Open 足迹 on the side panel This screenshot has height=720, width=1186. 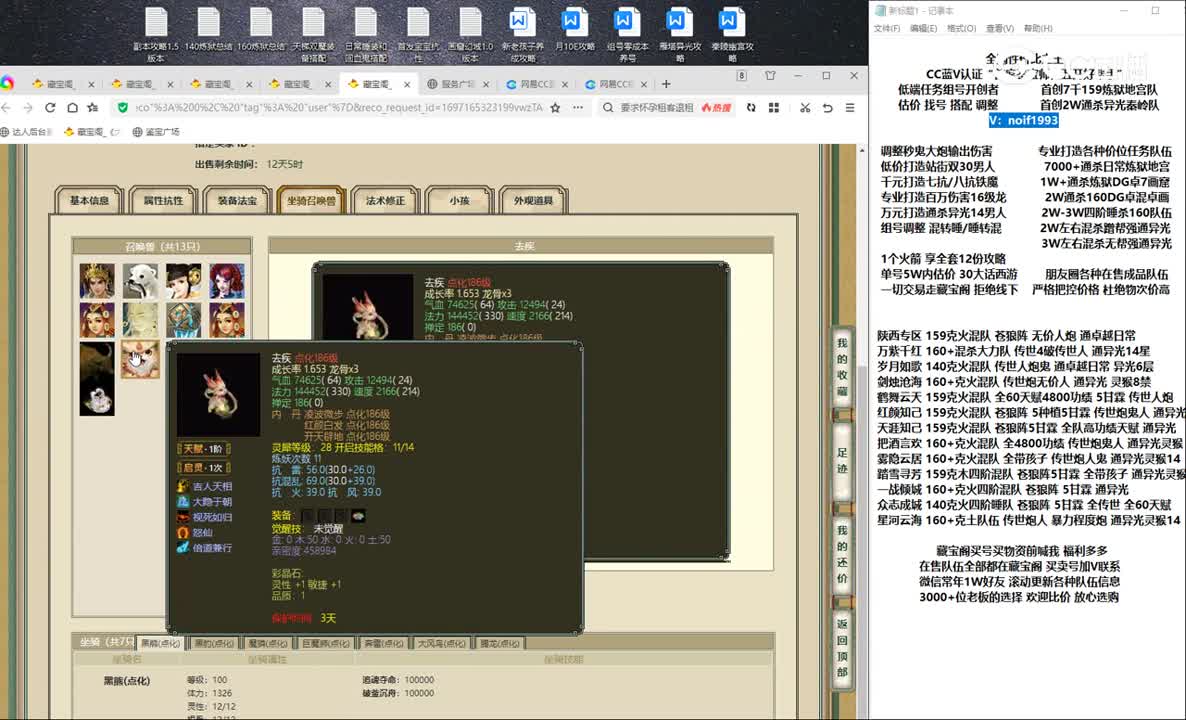(843, 461)
